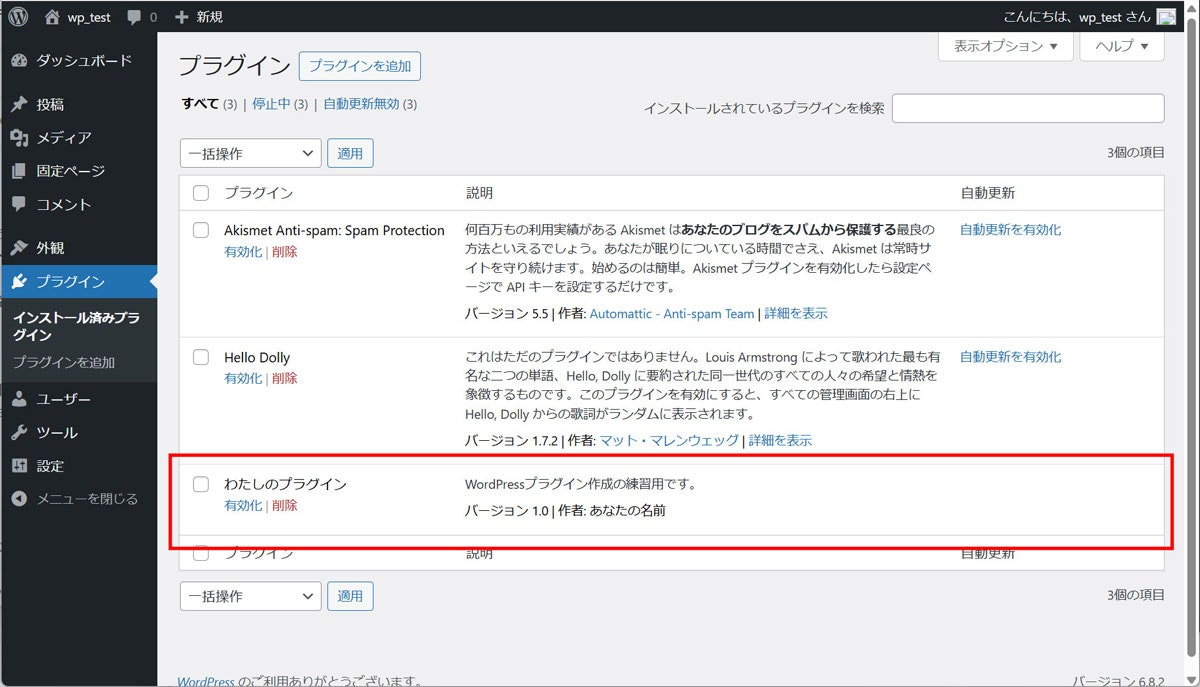Viewport: 1200px width, 687px height.
Task: Open Akismet 詳細を表示 link
Action: 796,314
